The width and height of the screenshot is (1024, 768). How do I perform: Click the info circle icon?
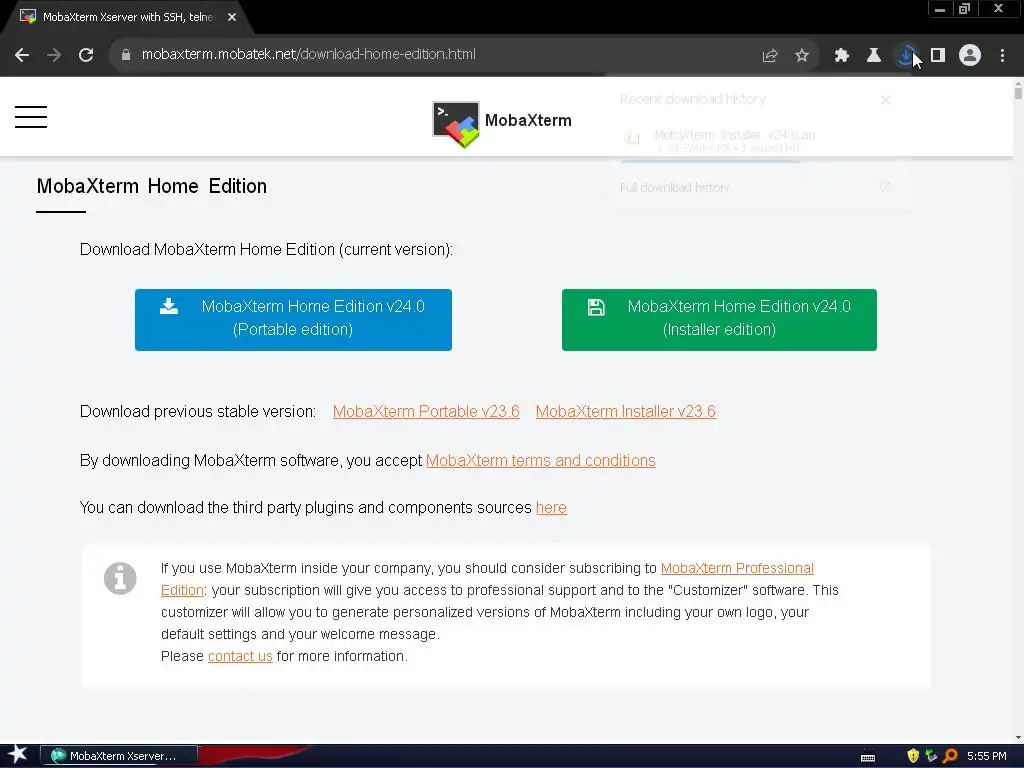pyautogui.click(x=120, y=579)
